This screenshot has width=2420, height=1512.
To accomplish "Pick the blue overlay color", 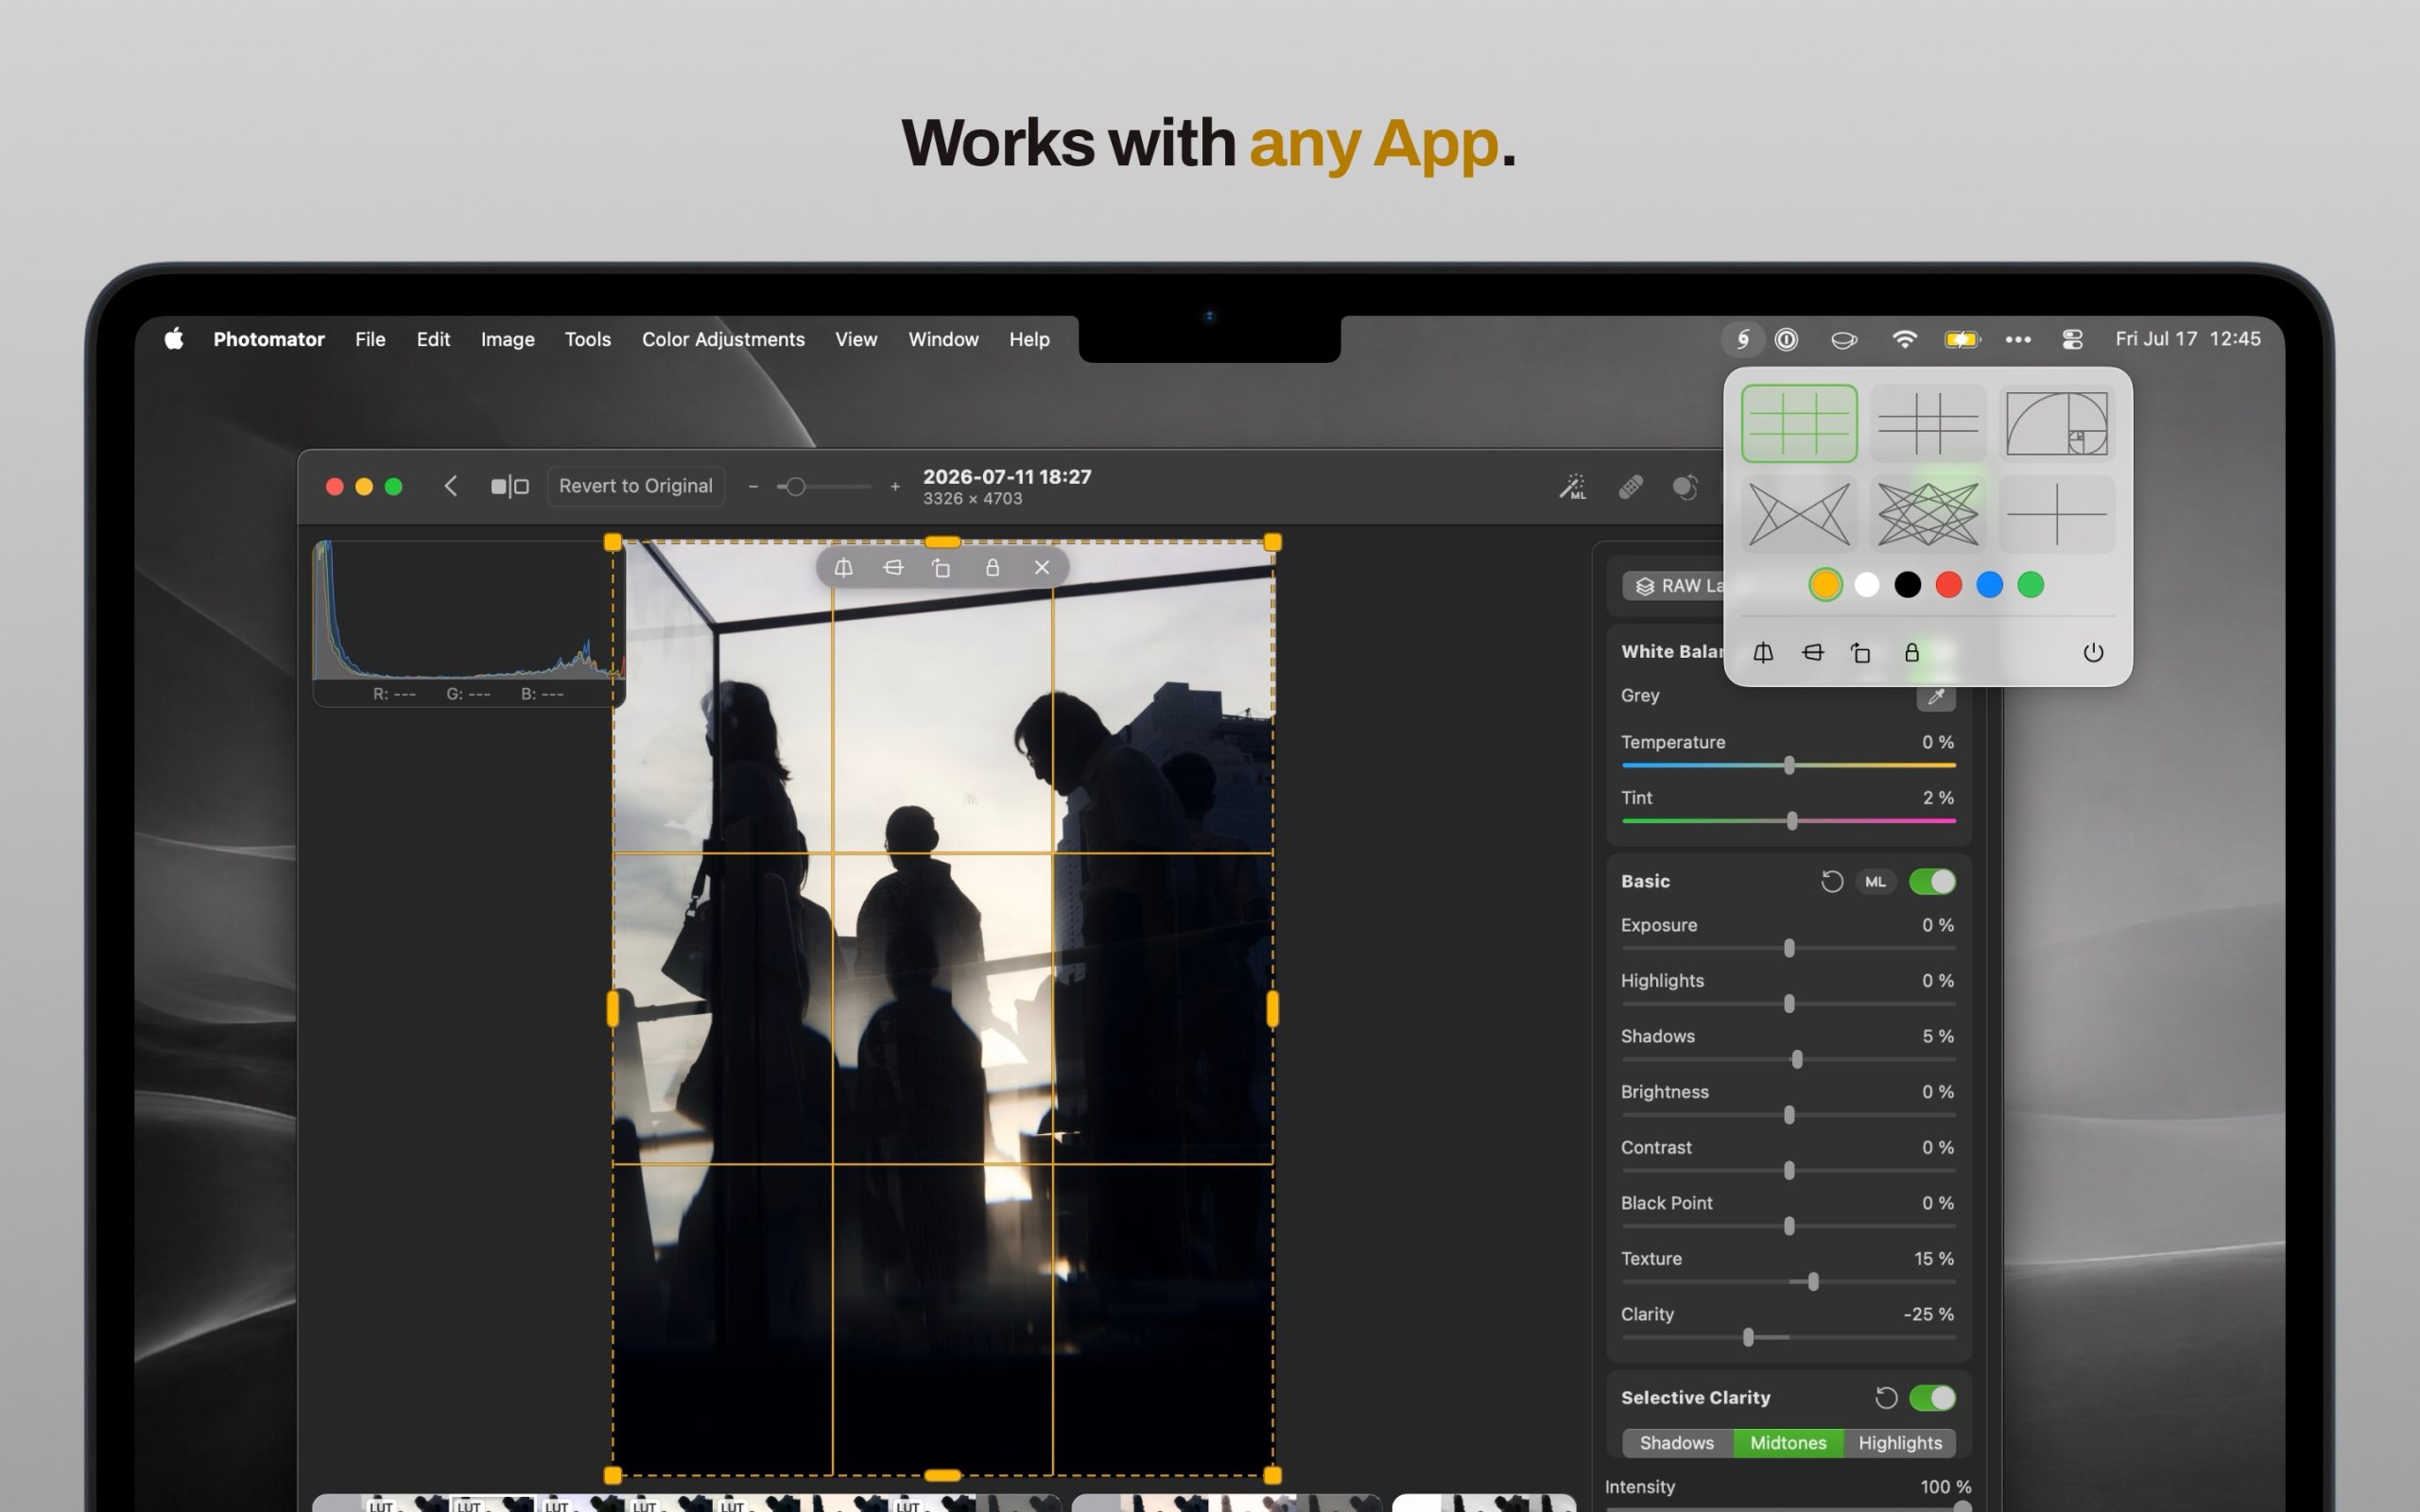I will coord(1989,585).
